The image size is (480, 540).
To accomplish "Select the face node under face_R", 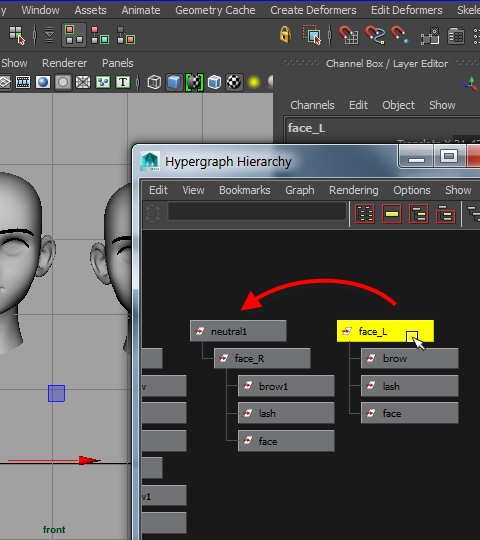I will 286,441.
